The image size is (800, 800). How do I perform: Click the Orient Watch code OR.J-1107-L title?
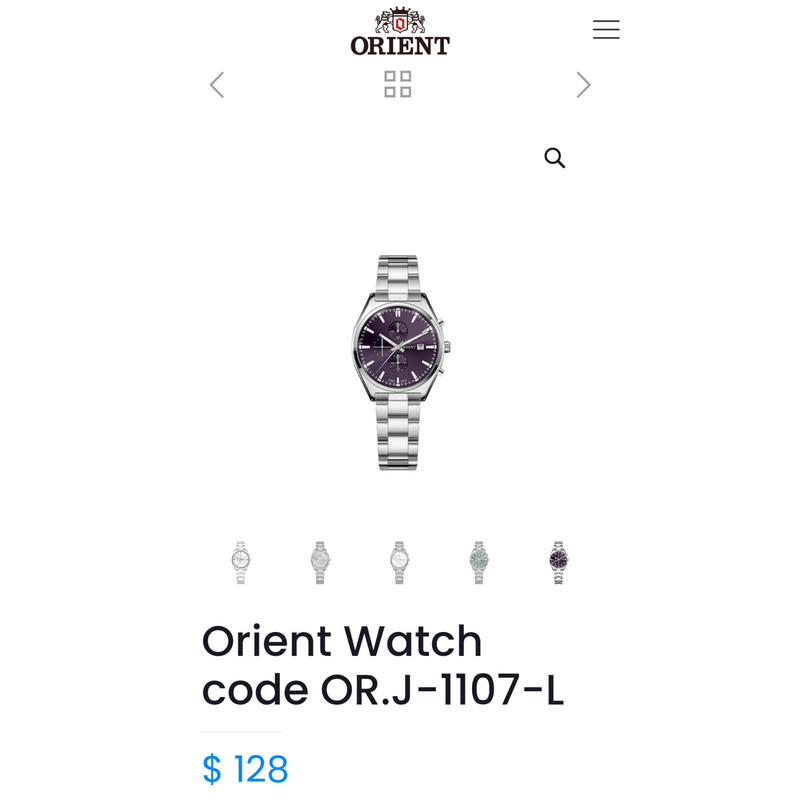[383, 665]
